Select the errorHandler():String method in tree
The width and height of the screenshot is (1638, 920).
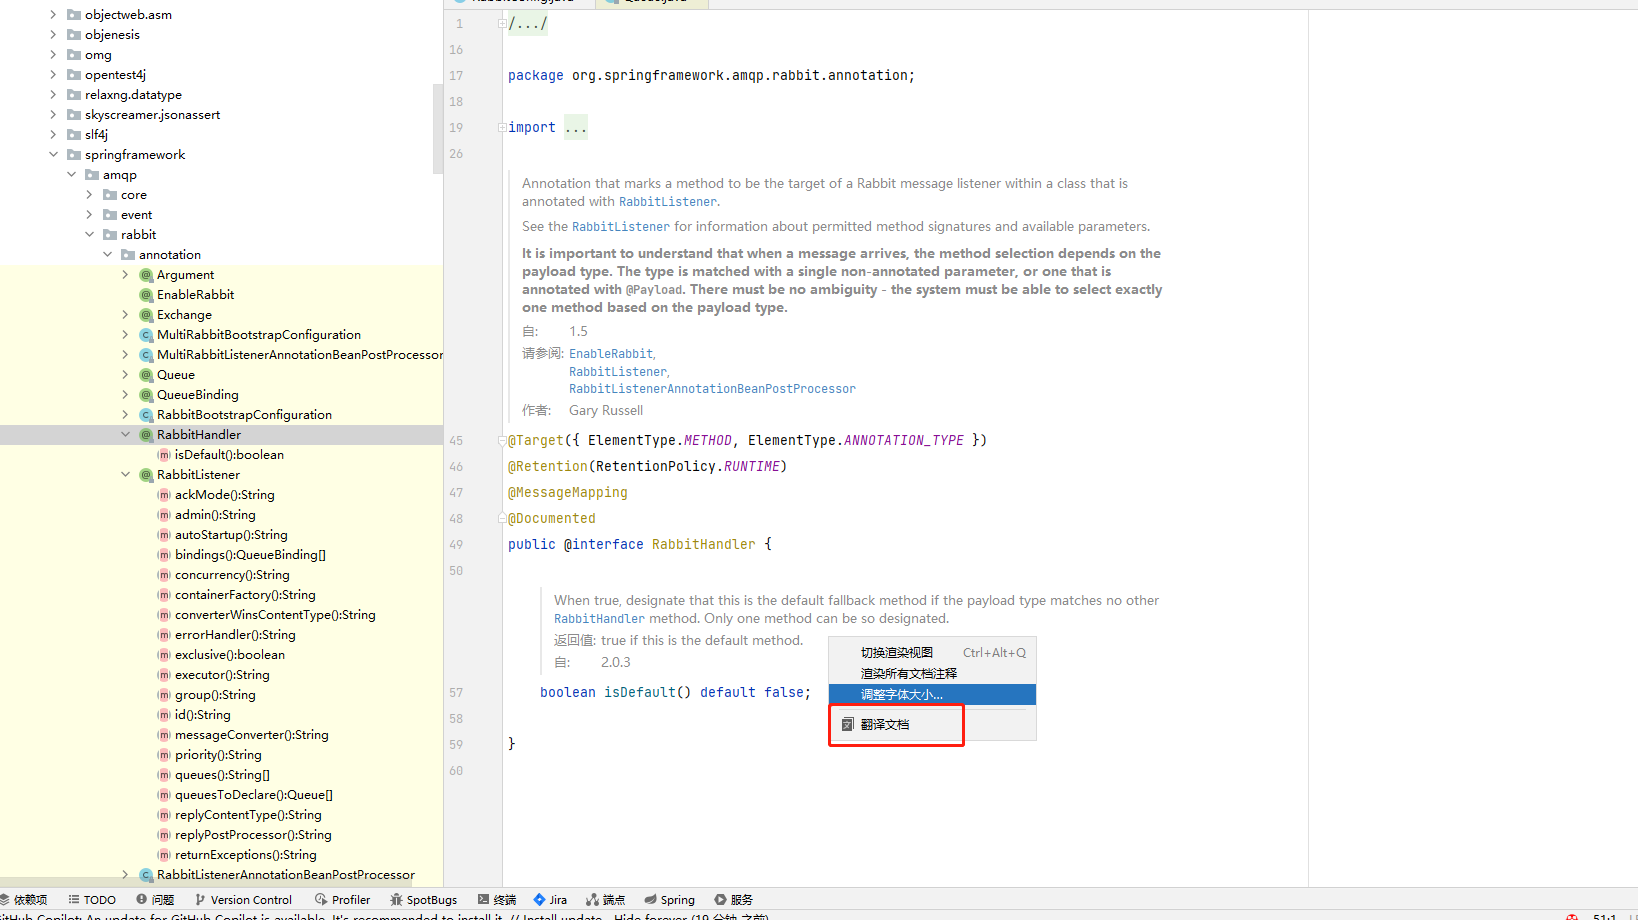point(235,635)
